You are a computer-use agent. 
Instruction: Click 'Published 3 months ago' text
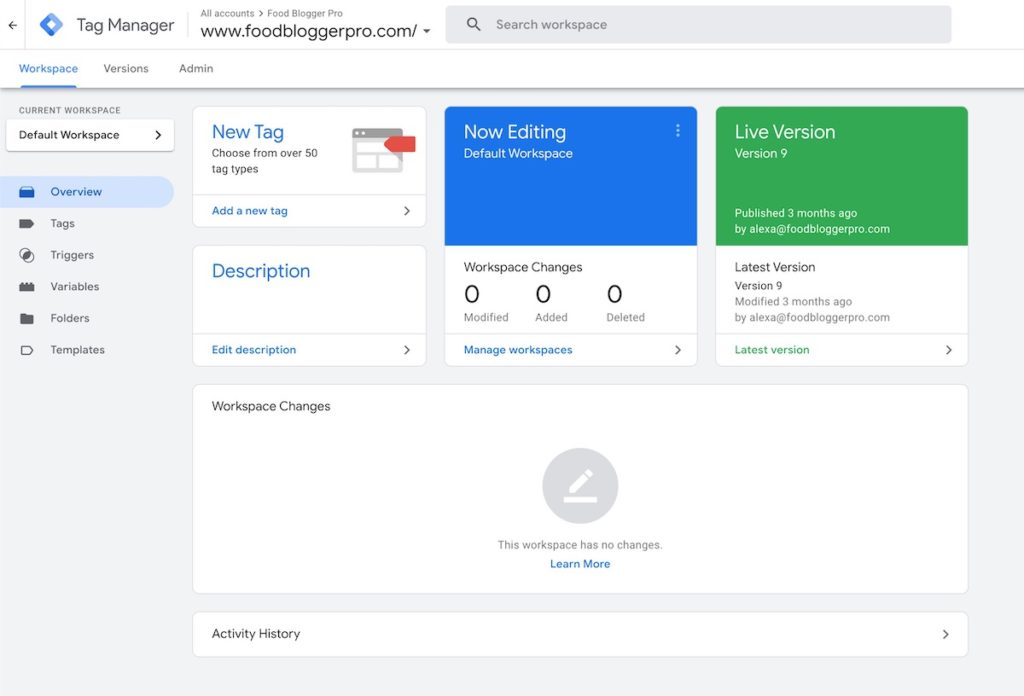point(795,213)
